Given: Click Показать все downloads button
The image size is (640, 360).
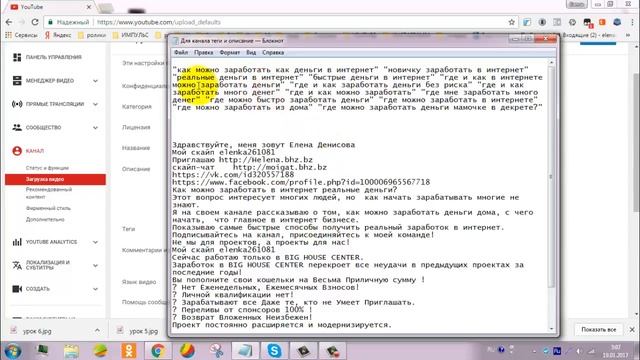Looking at the screenshot, I should click(x=598, y=329).
